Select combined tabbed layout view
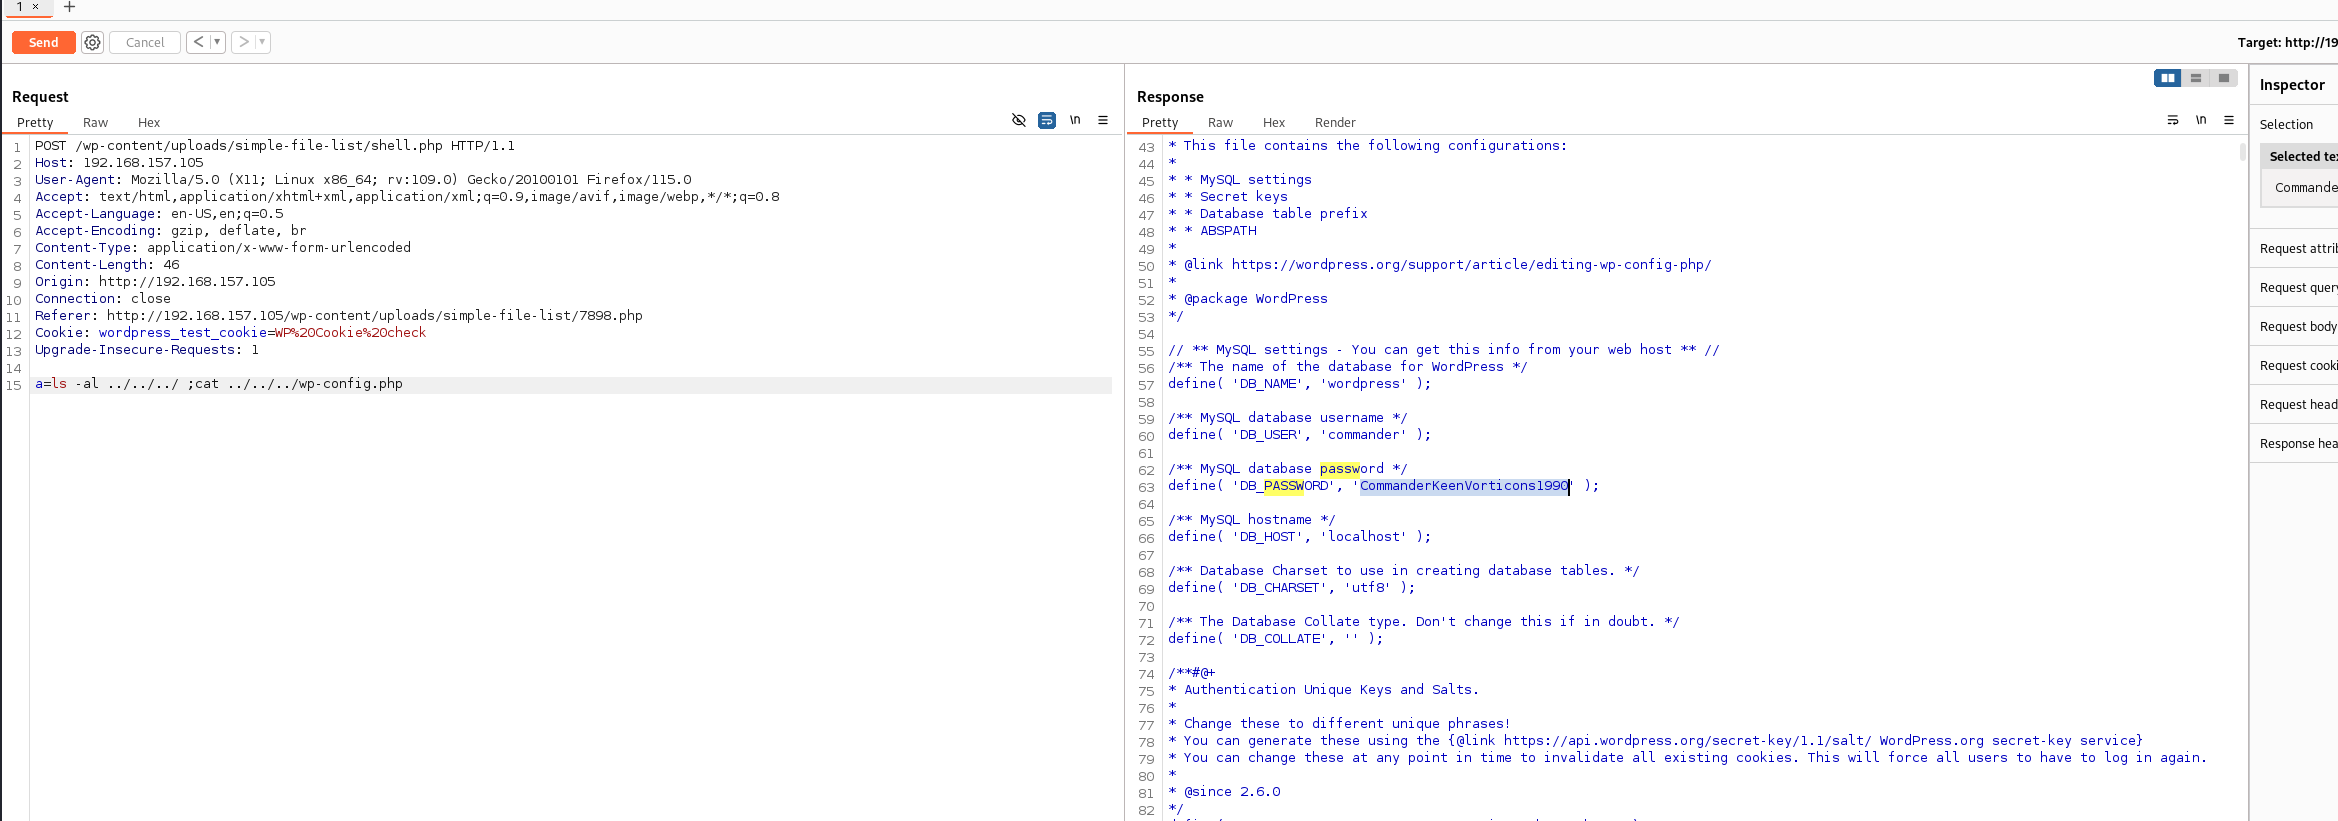The height and width of the screenshot is (821, 2338). pyautogui.click(x=2223, y=78)
